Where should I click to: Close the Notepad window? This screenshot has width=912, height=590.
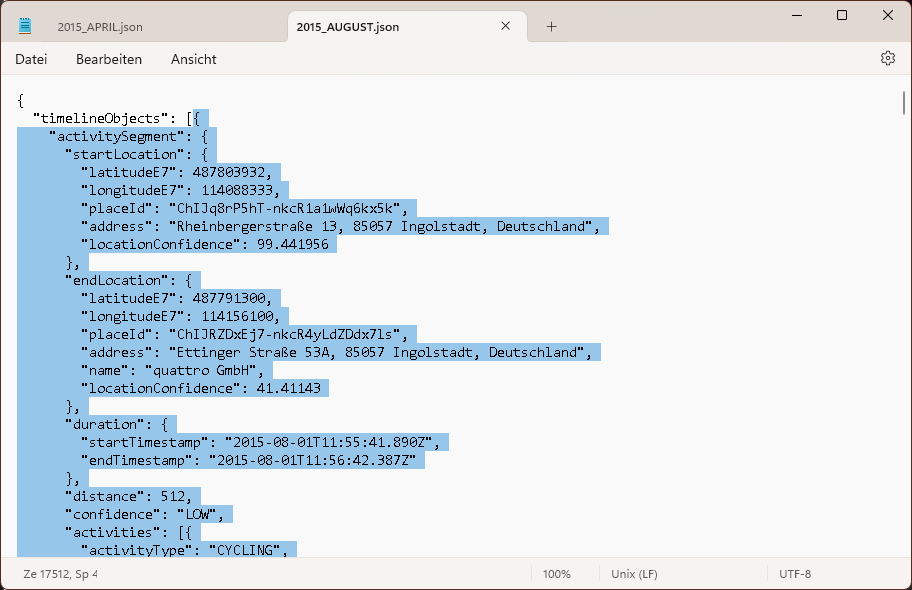click(x=888, y=15)
